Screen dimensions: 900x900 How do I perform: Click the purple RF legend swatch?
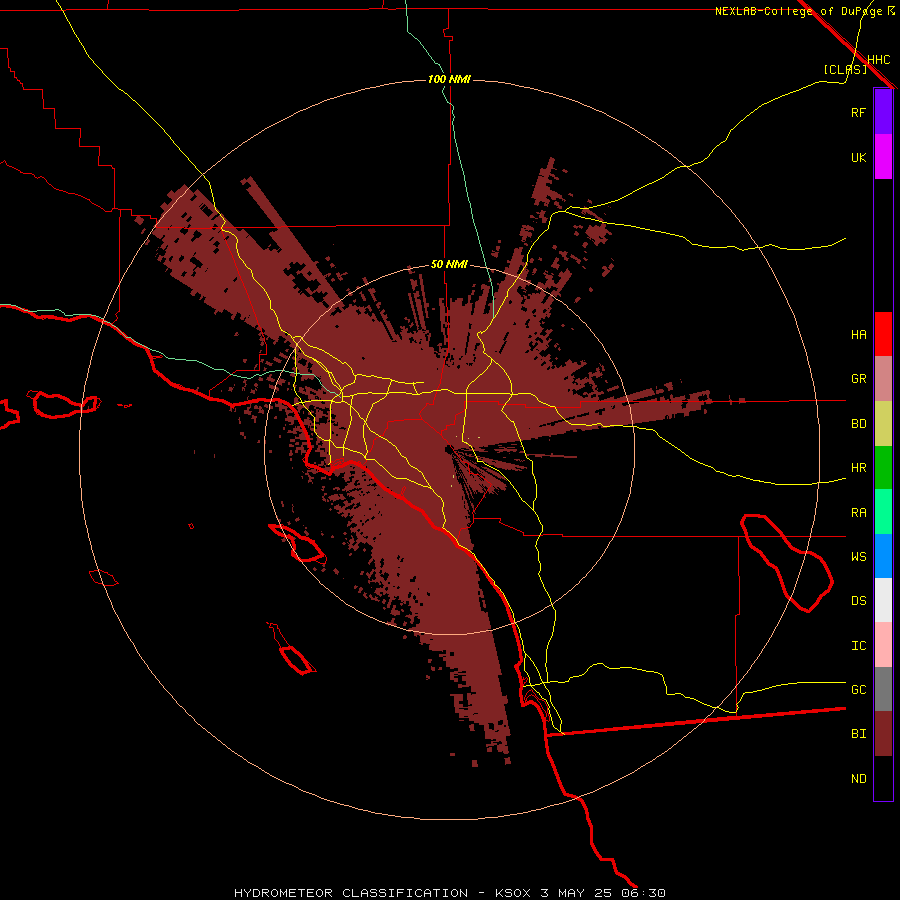pyautogui.click(x=883, y=112)
